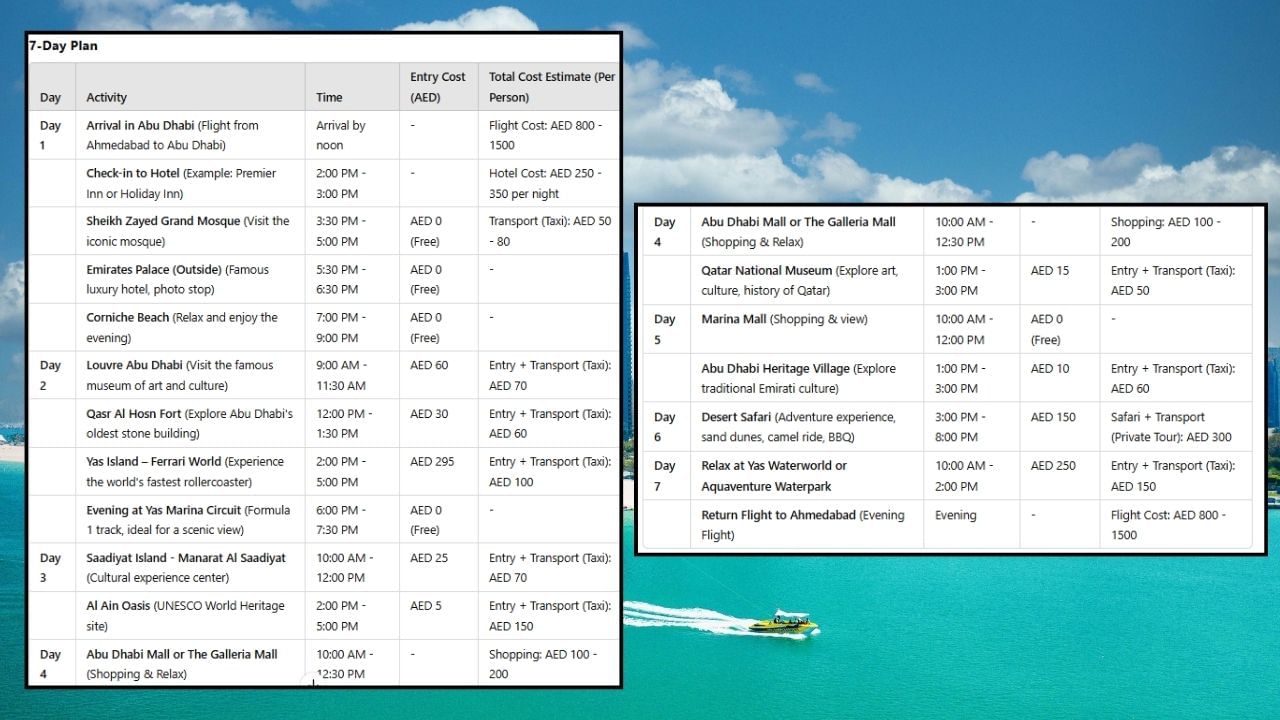Select 'Emirates Palace (Outside)' activity cell
Image resolution: width=1280 pixels, height=720 pixels.
(x=190, y=279)
